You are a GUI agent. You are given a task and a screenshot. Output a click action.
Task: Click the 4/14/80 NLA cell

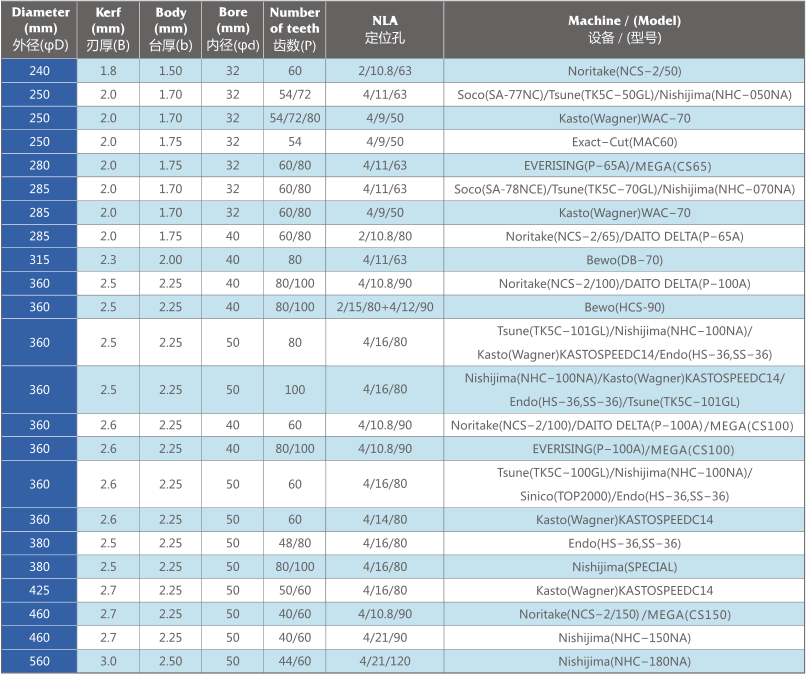[x=385, y=520]
